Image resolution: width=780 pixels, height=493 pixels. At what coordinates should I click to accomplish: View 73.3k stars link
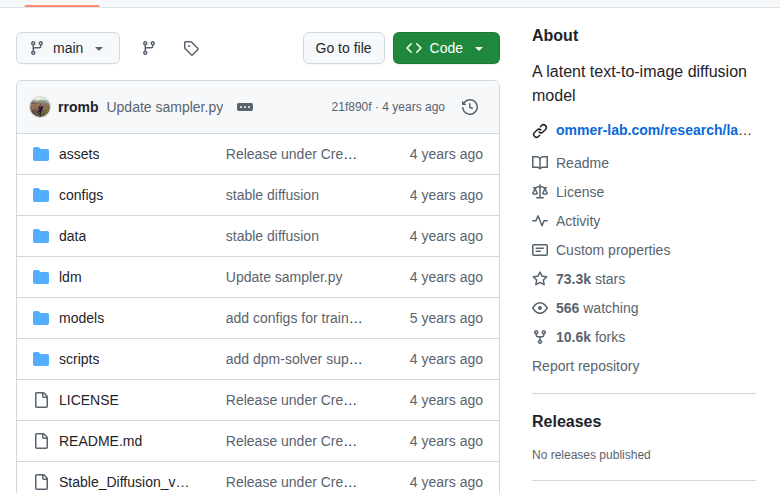point(590,279)
